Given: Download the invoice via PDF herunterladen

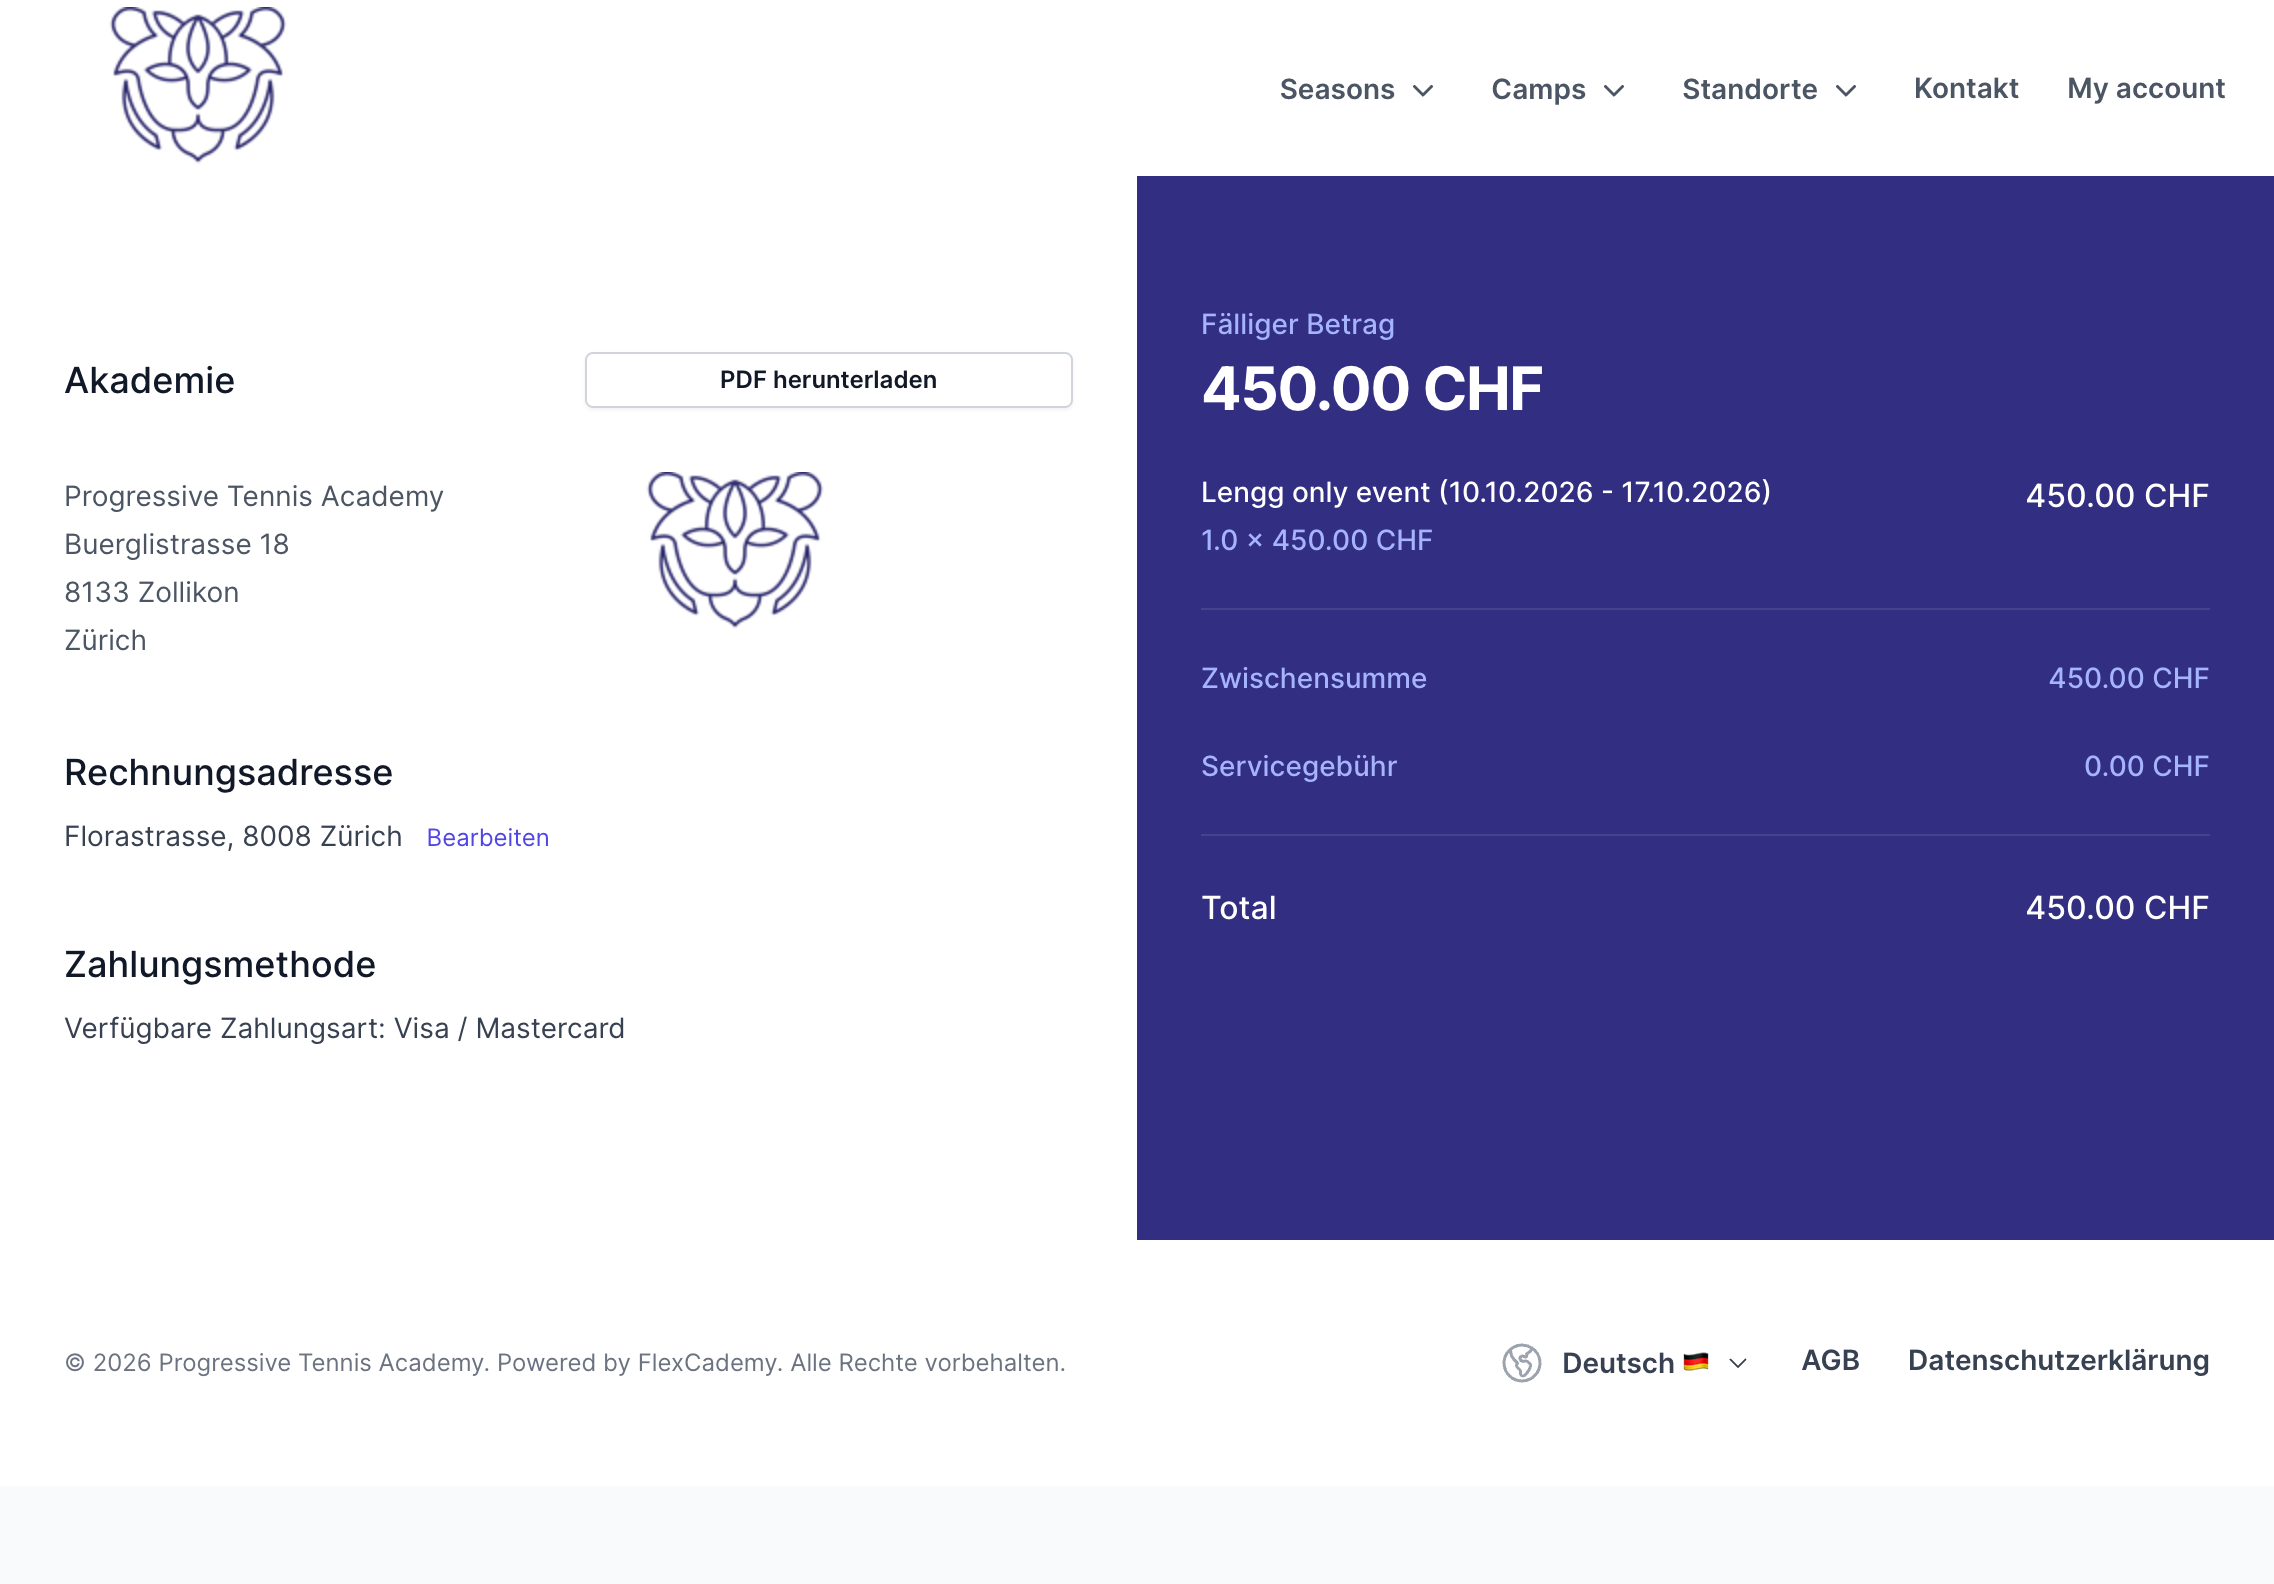Looking at the screenshot, I should (828, 380).
